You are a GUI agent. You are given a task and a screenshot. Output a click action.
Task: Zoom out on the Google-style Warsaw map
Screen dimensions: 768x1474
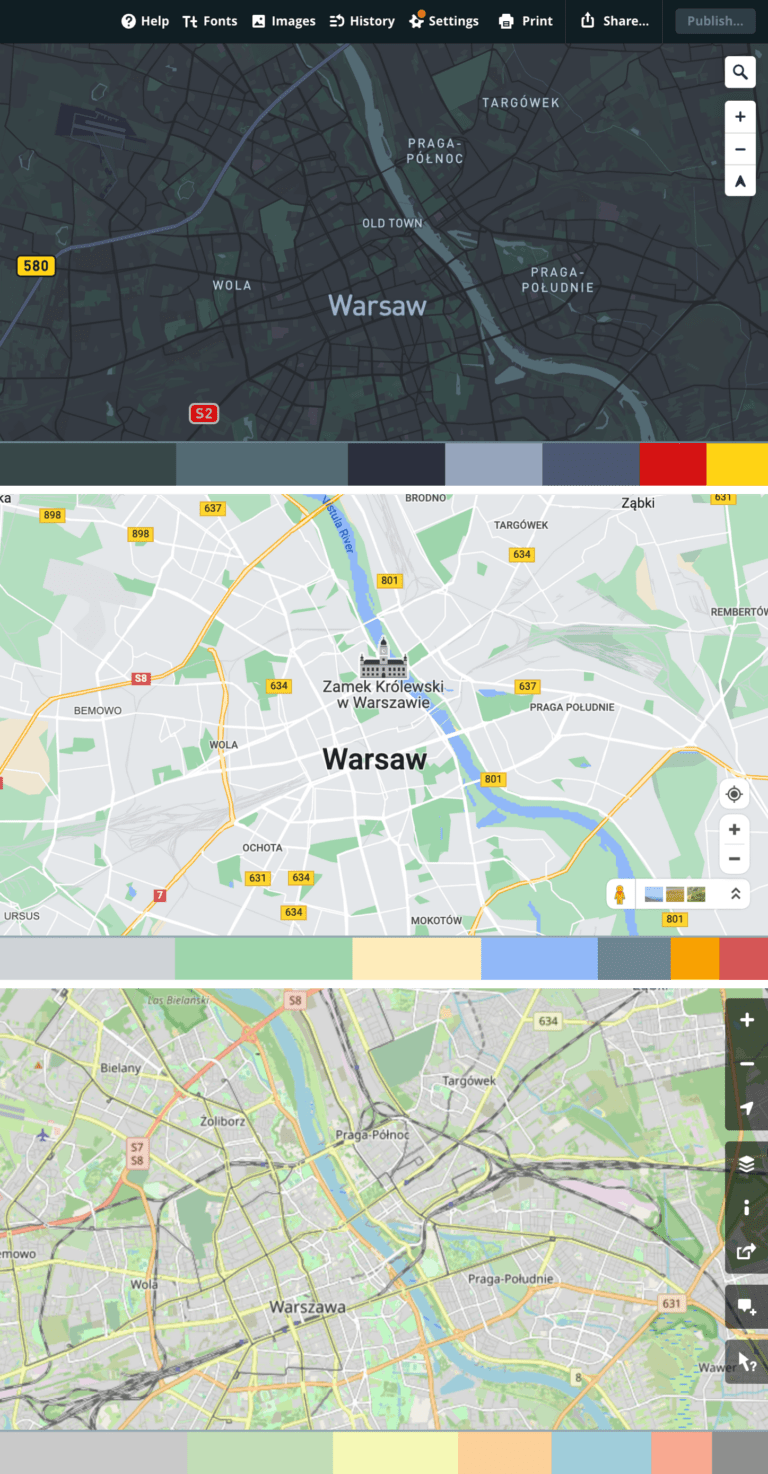734,859
